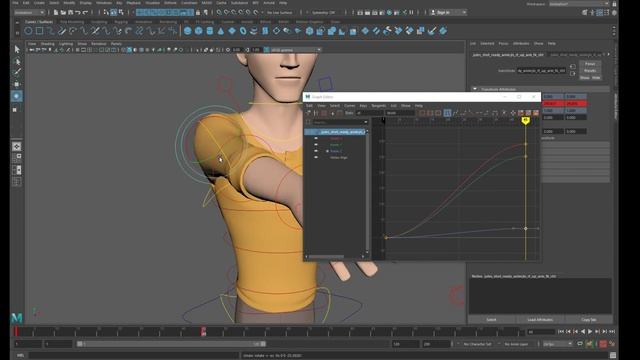Click the NURBS circle shelf icon
Image resolution: width=640 pixels, height=360 pixels.
28,31
